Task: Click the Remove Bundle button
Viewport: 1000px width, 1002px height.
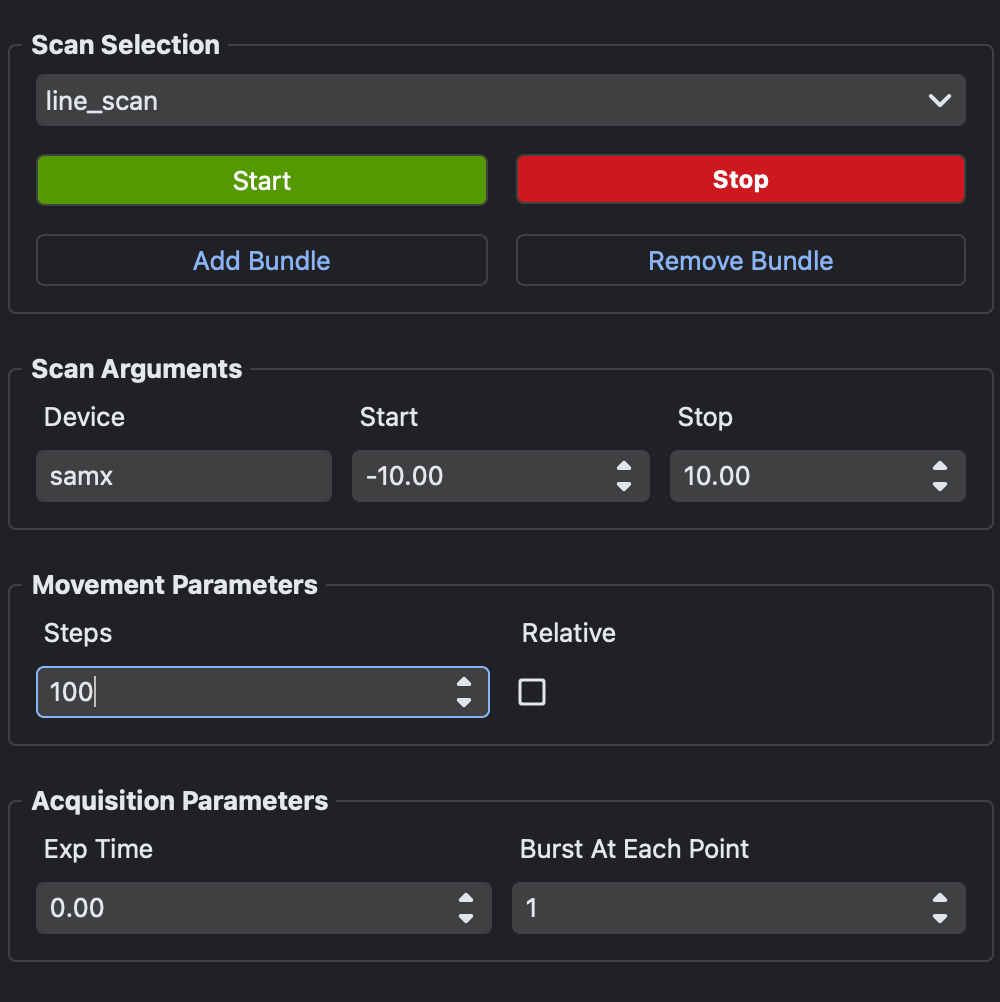Action: (740, 260)
